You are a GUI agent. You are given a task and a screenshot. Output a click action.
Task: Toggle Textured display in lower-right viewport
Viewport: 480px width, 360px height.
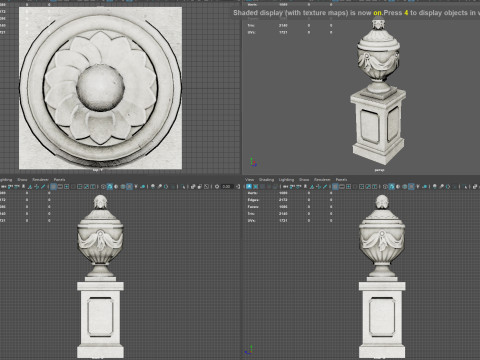click(x=411, y=187)
